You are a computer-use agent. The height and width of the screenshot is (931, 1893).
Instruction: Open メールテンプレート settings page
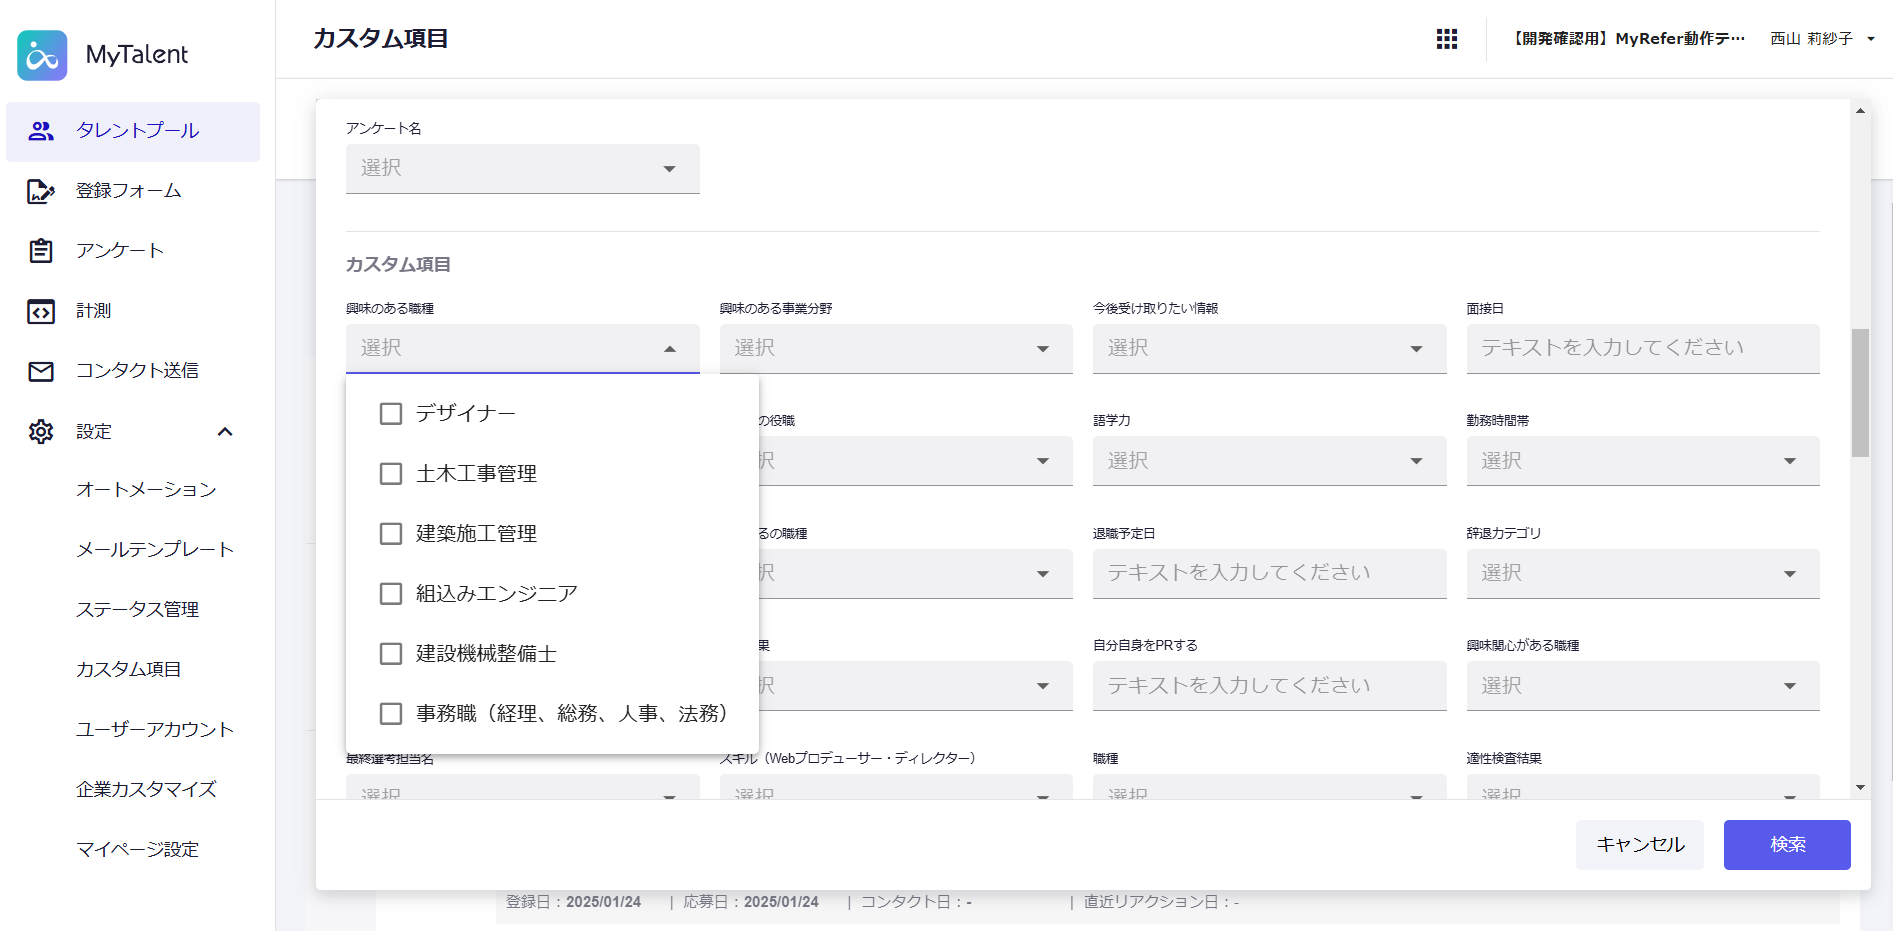tap(154, 550)
